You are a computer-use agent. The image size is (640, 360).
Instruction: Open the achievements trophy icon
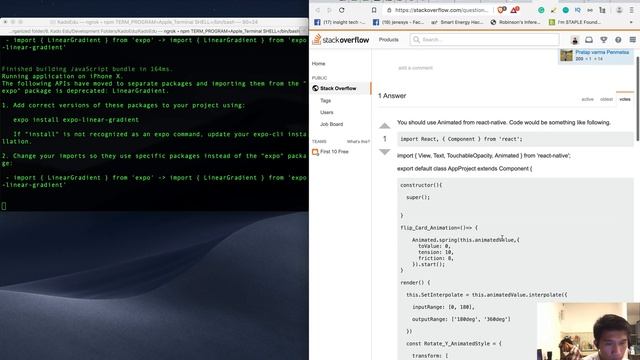pyautogui.click(x=604, y=40)
